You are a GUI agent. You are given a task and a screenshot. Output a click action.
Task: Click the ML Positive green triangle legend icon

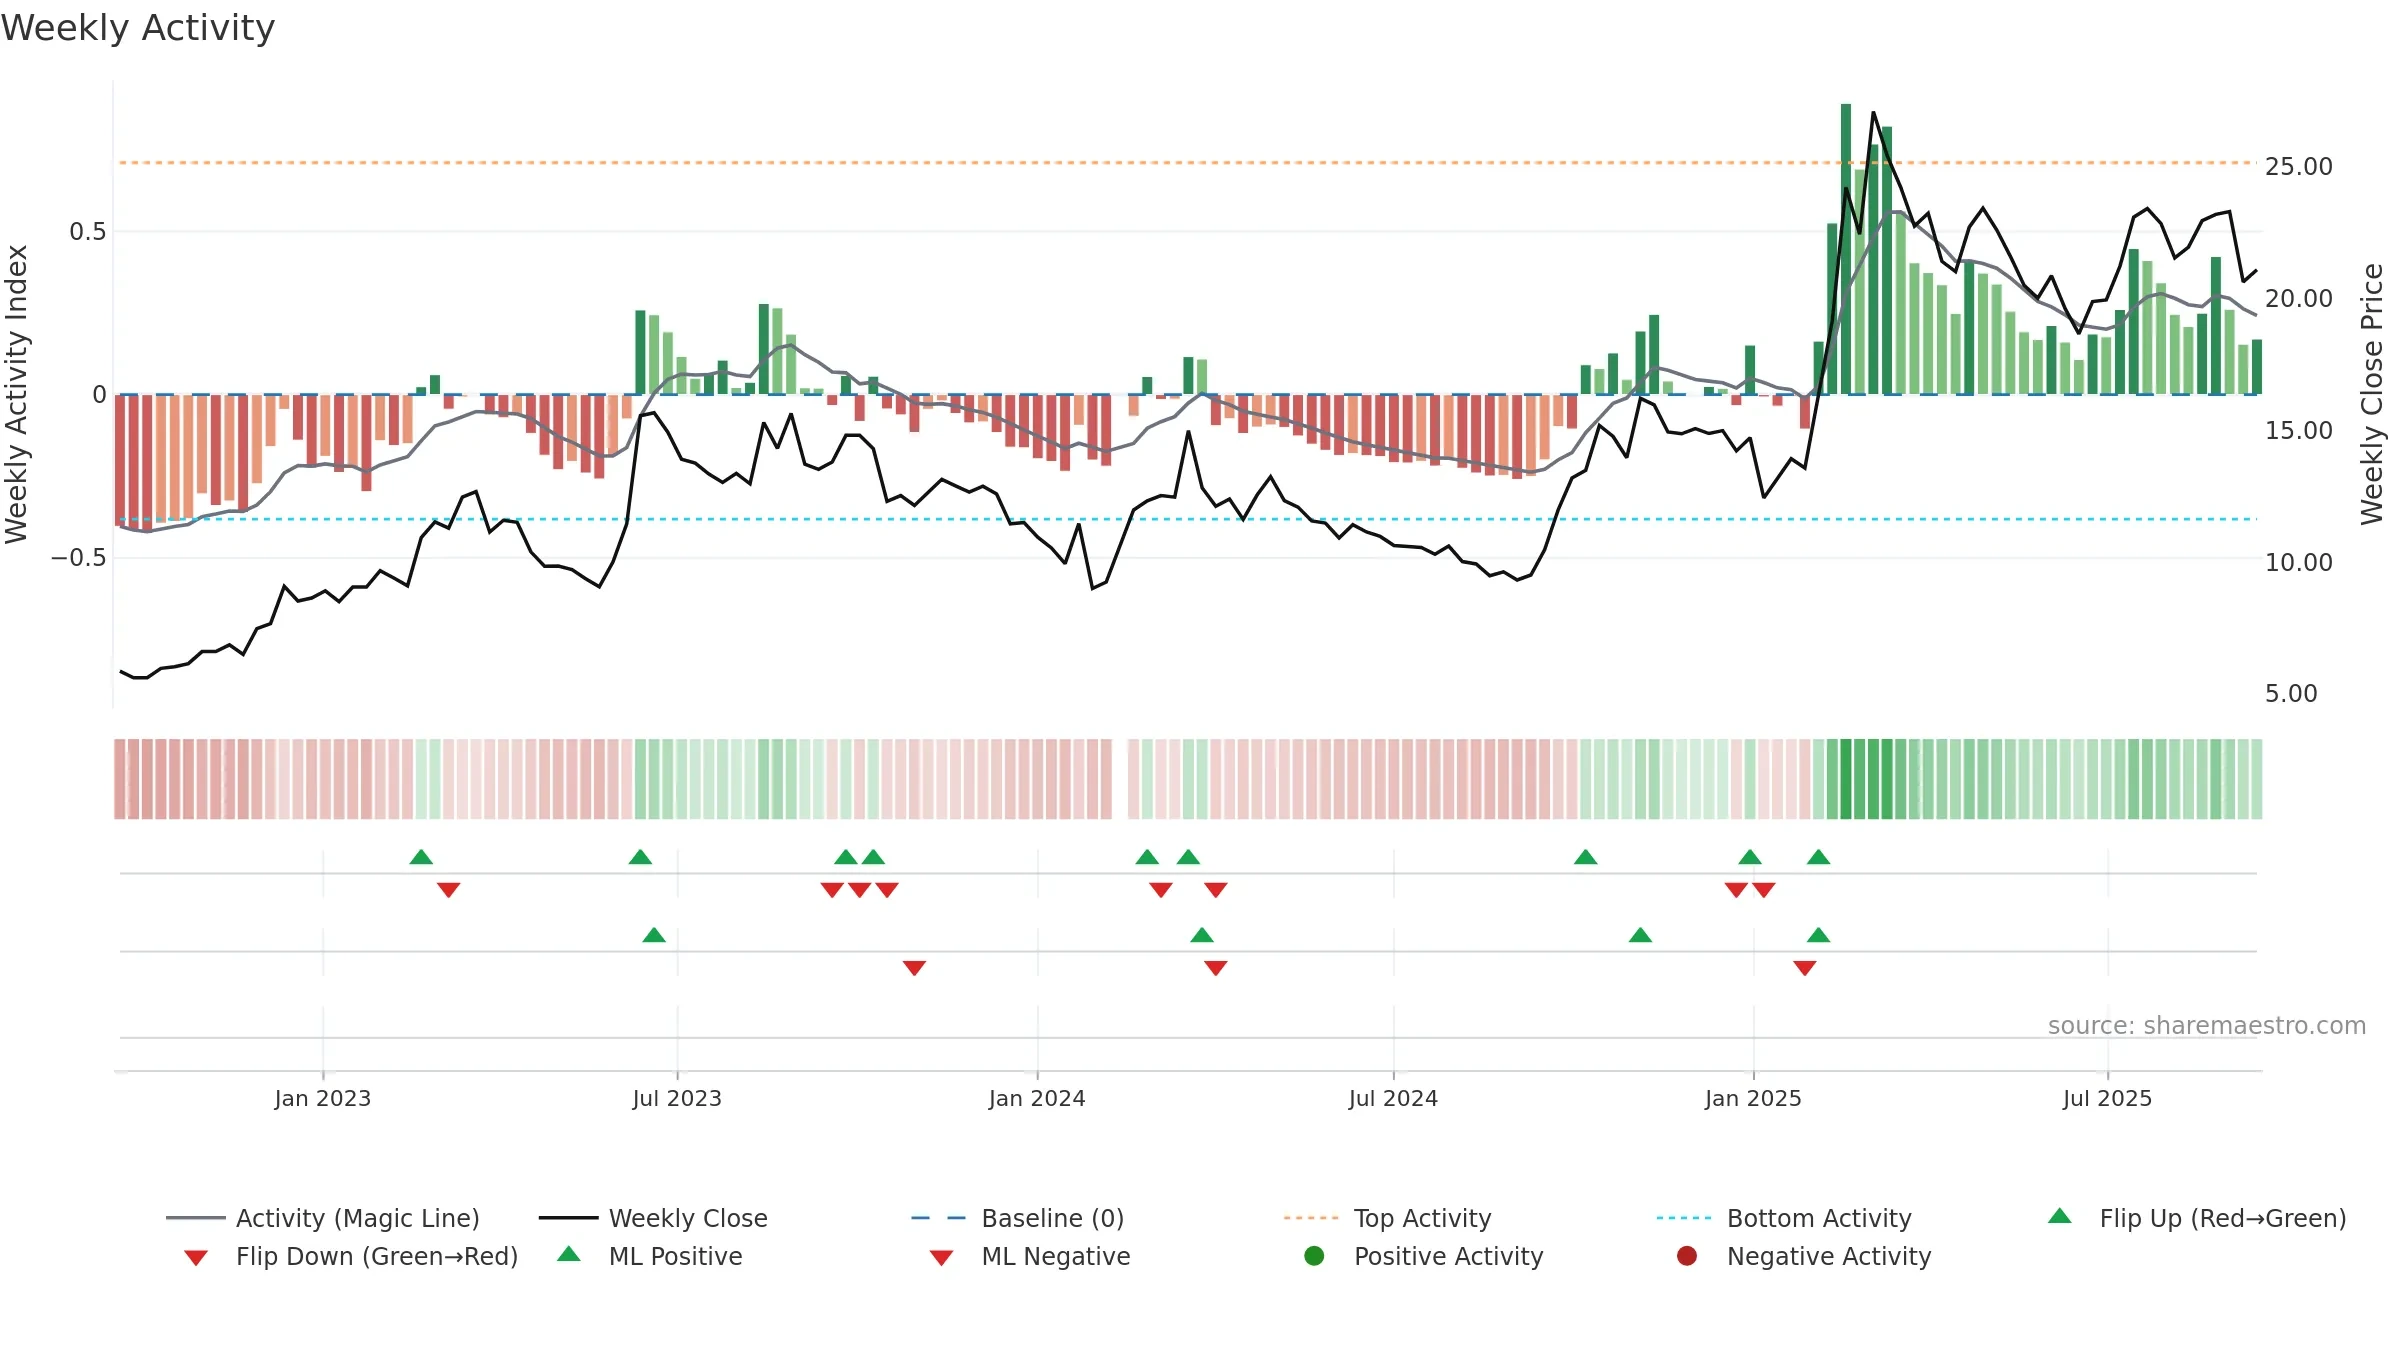569,1254
